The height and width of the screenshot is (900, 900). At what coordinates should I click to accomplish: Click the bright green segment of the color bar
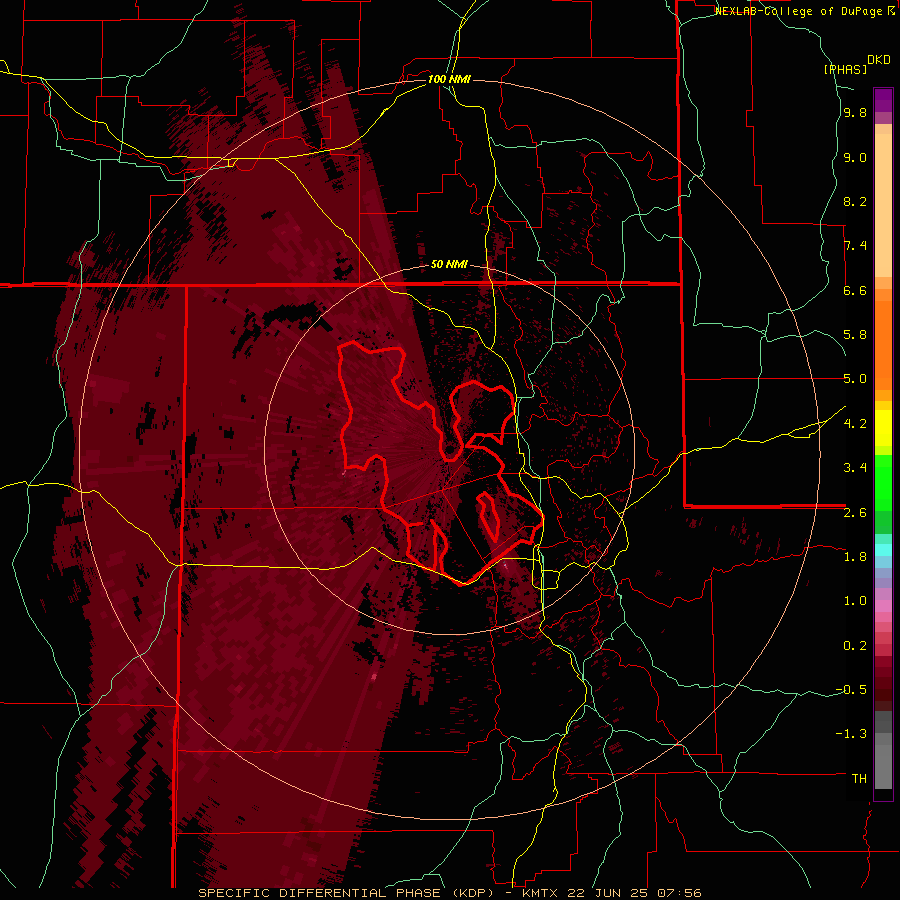pos(883,483)
